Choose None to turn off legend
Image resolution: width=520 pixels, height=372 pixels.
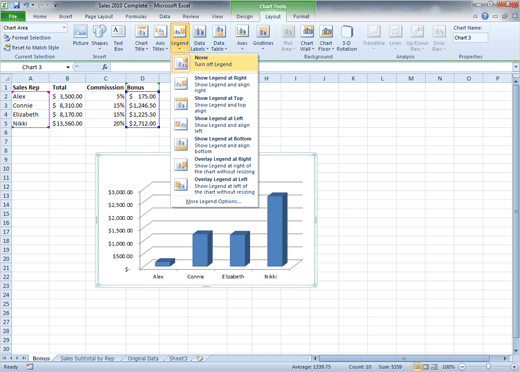pyautogui.click(x=215, y=63)
